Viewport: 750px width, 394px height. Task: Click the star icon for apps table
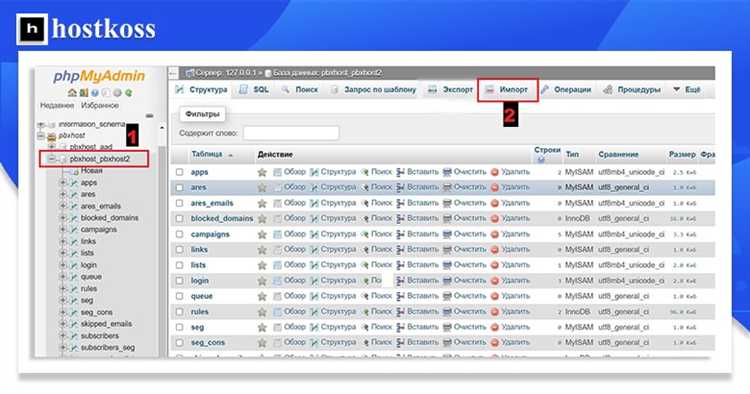pyautogui.click(x=262, y=172)
